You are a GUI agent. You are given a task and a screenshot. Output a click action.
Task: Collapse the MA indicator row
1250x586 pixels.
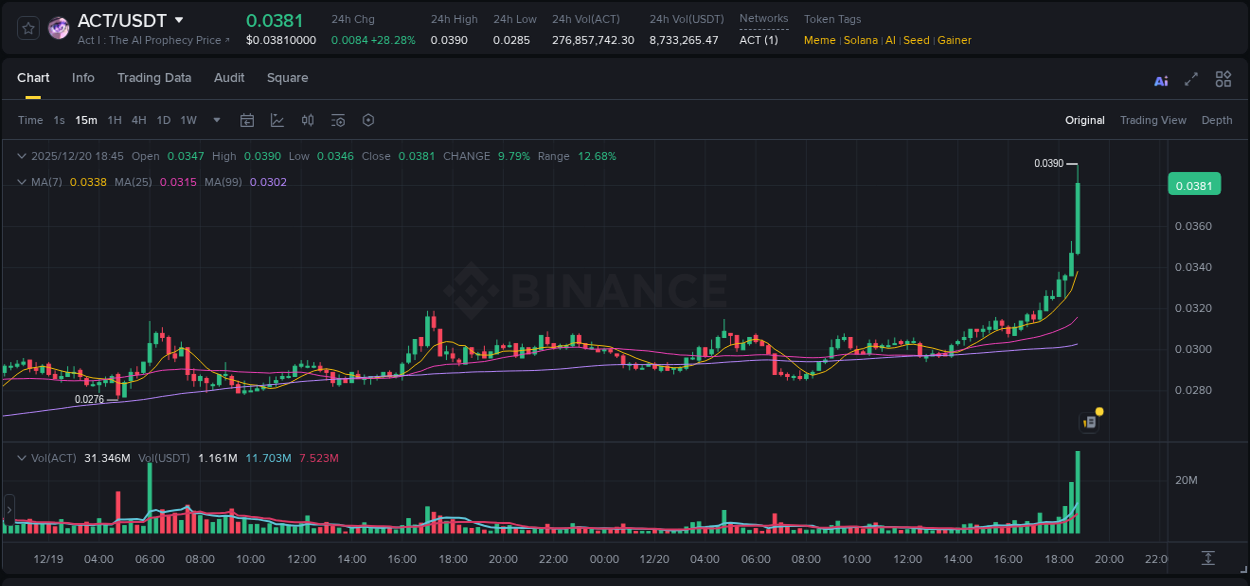(22, 182)
